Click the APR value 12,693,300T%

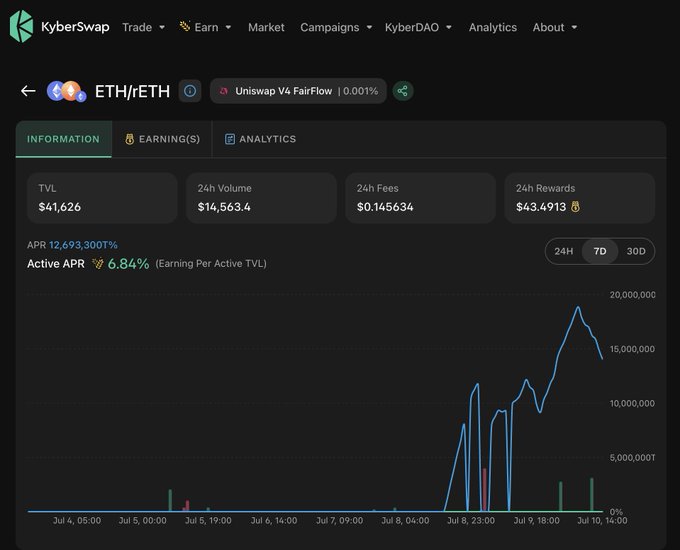[x=83, y=245]
